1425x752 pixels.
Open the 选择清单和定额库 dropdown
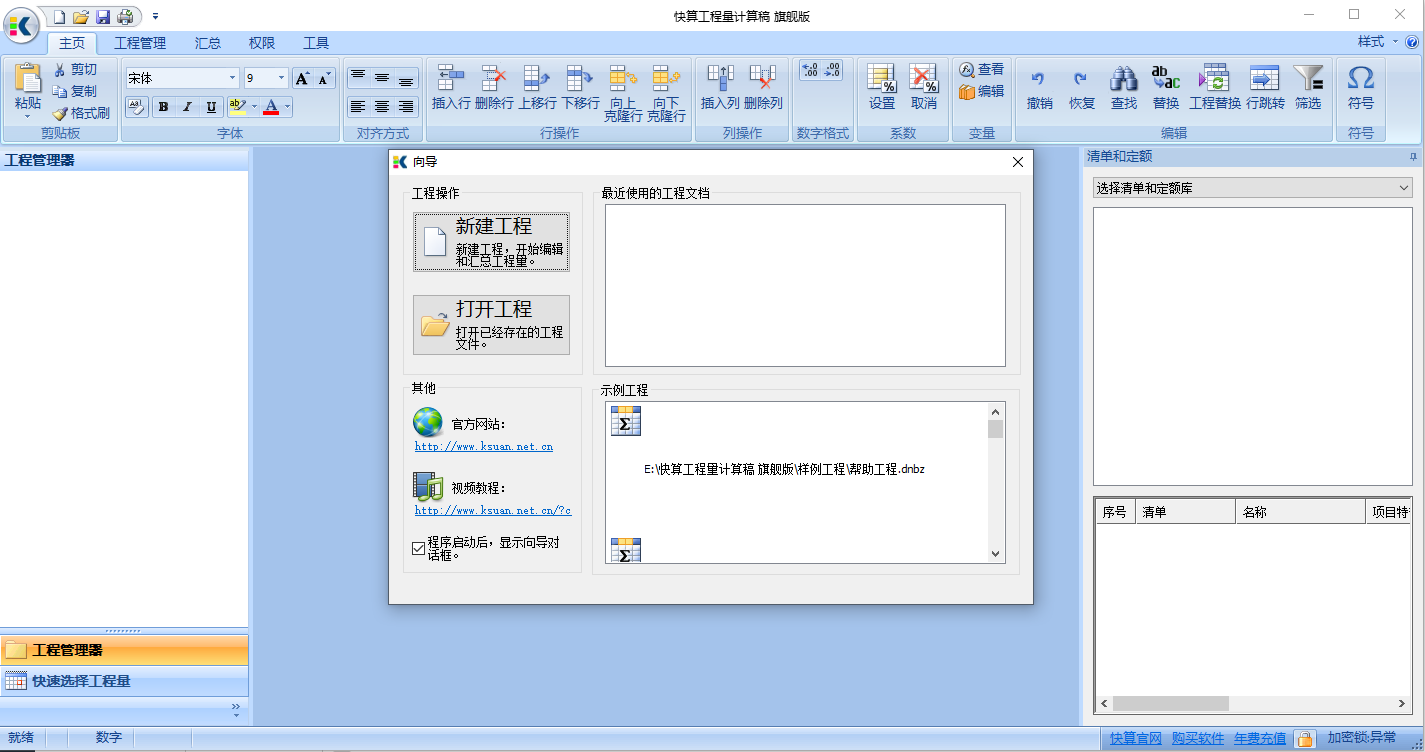(1250, 187)
